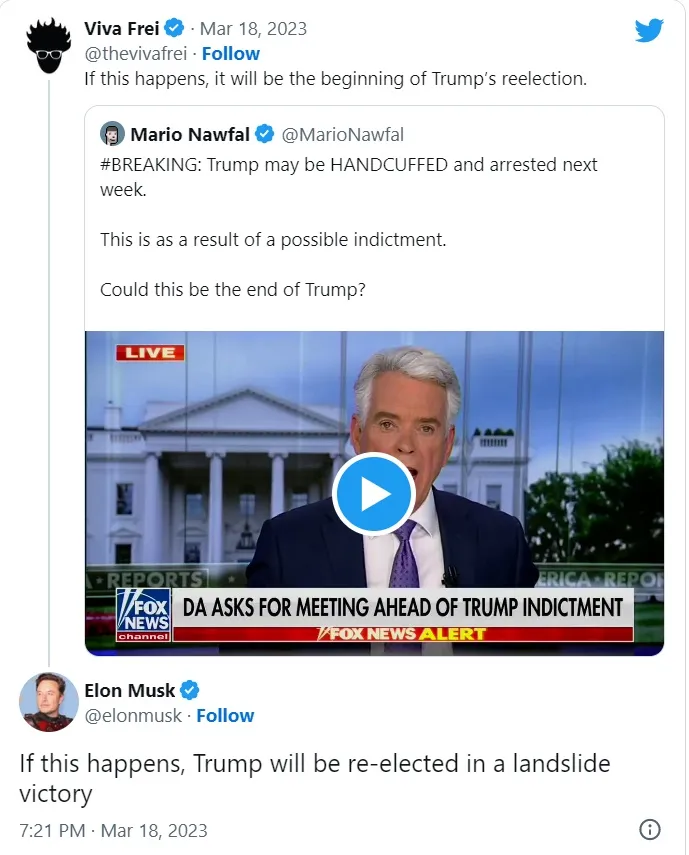Open Elon Musk's profile picture
689x855 pixels.
[48, 702]
